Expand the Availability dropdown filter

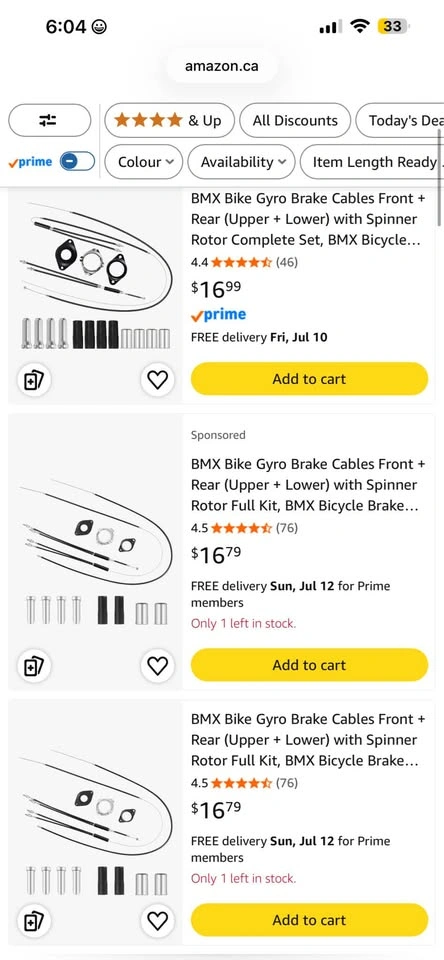click(x=241, y=162)
